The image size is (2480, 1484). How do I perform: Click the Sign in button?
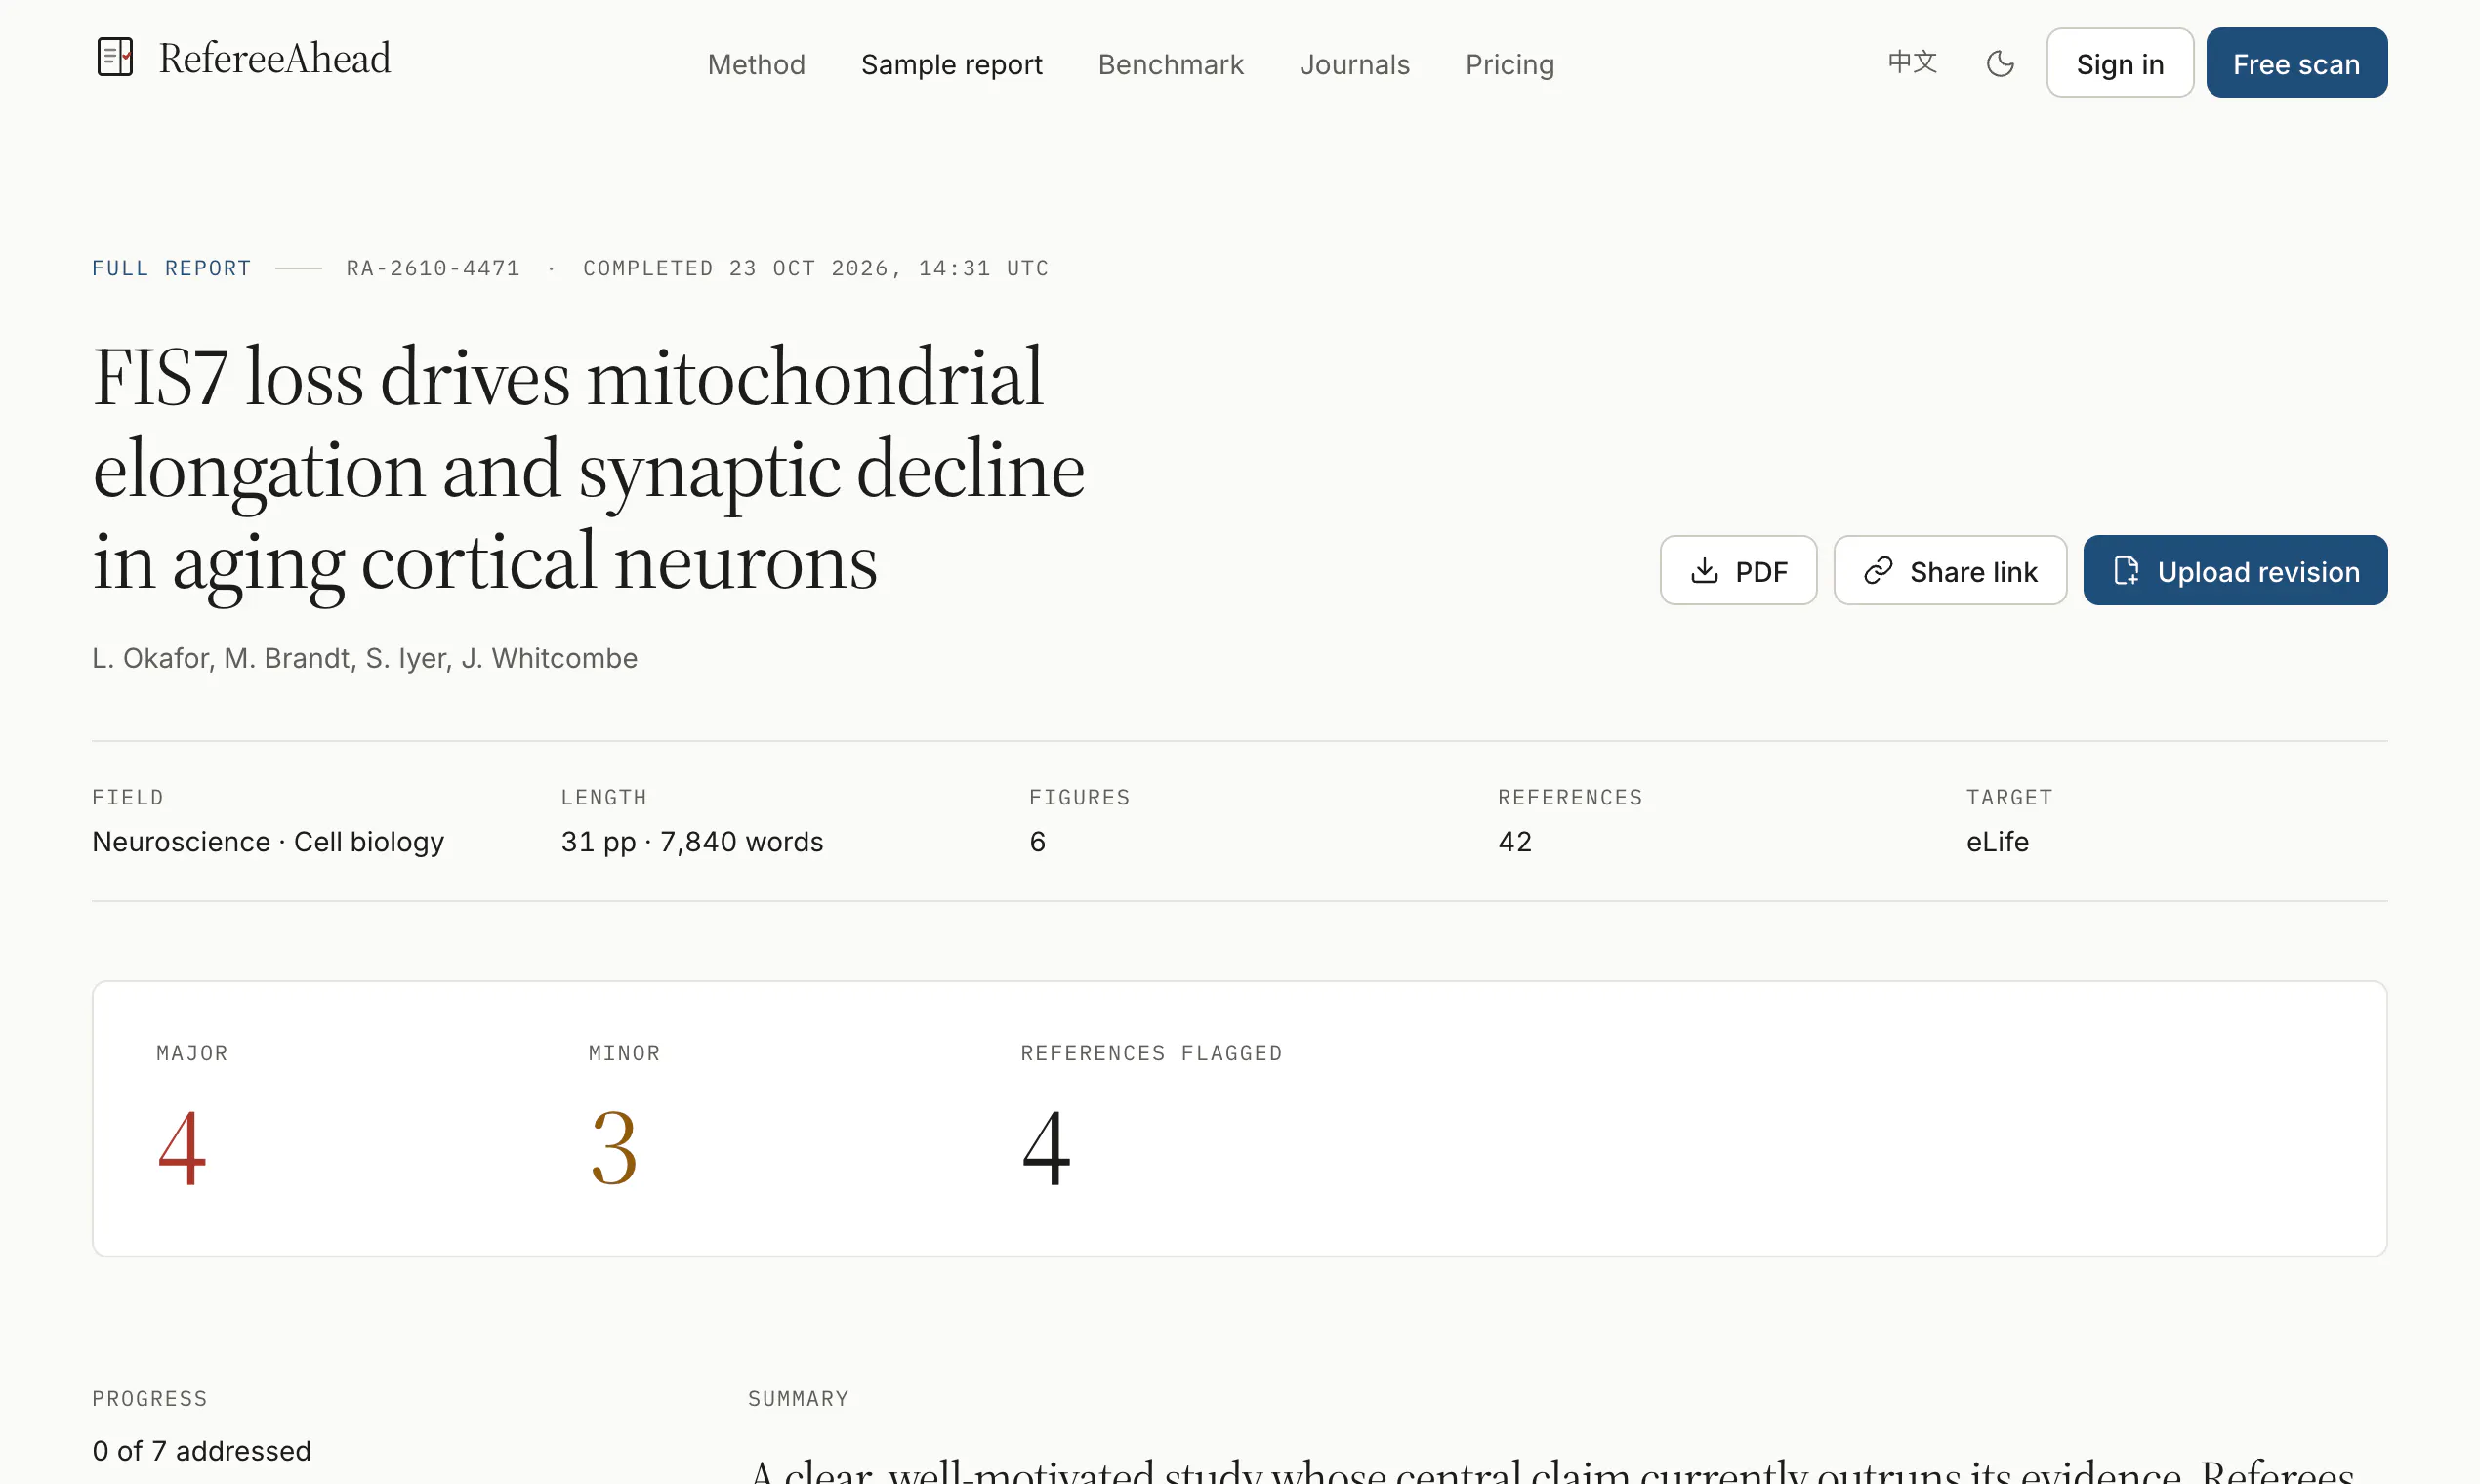(2119, 63)
